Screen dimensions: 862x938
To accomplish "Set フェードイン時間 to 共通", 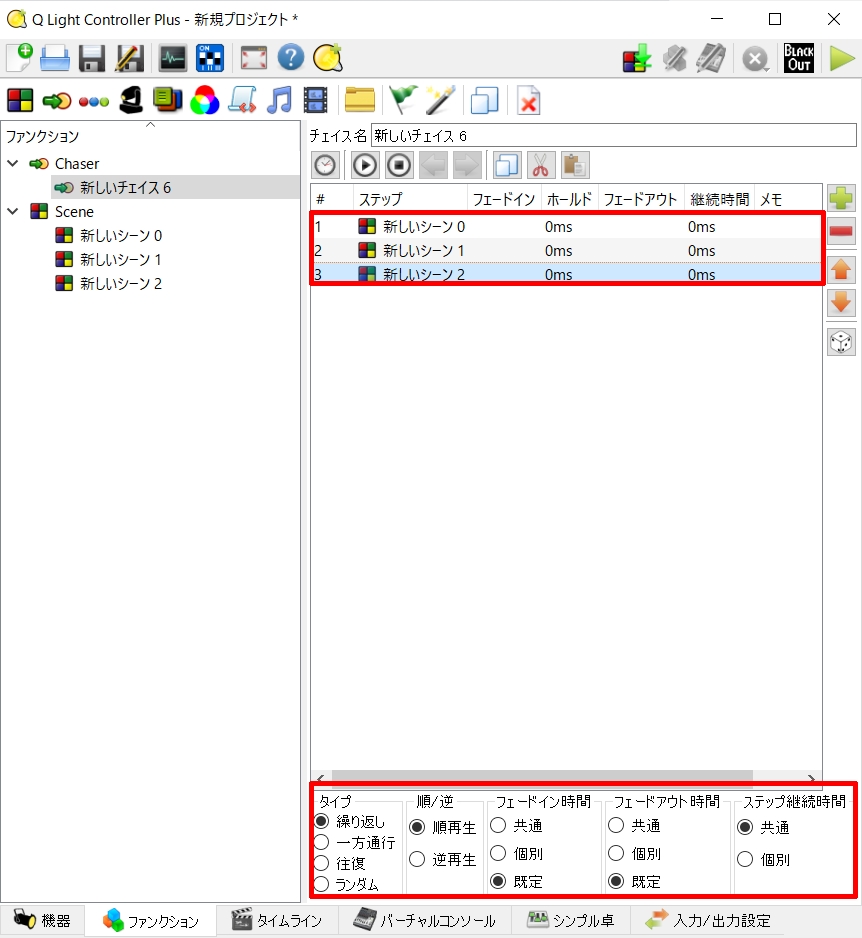I will click(x=498, y=826).
